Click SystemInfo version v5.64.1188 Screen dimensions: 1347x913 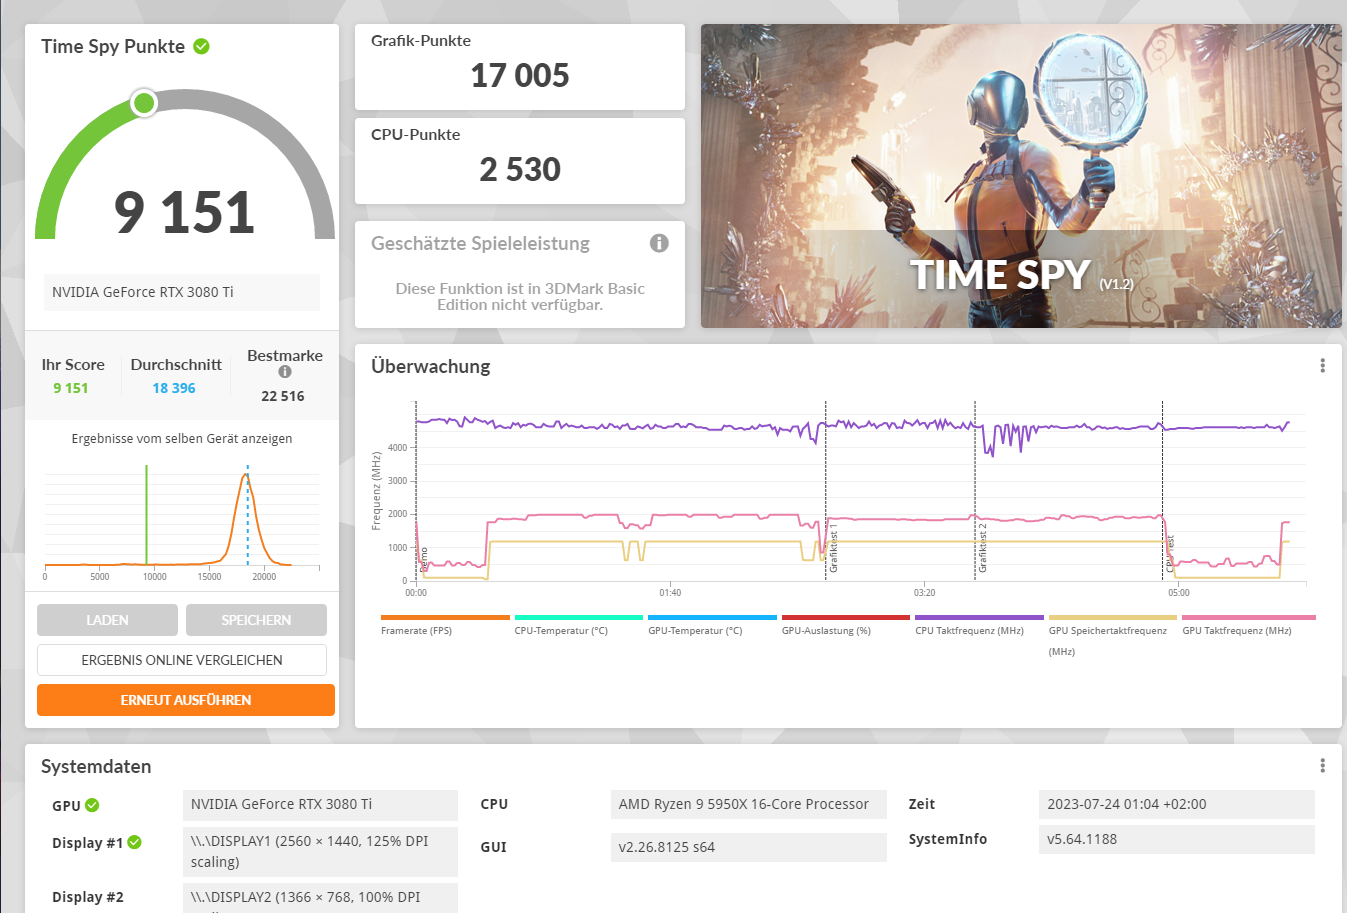point(1176,839)
